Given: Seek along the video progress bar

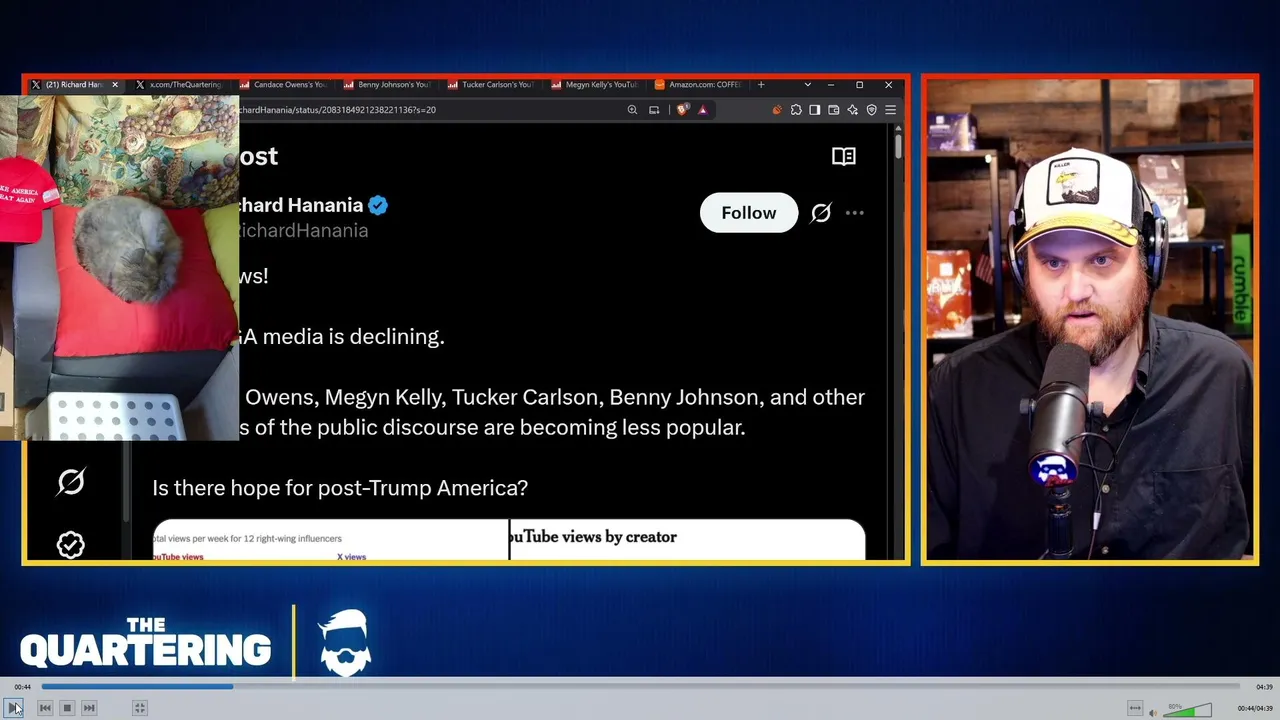Looking at the screenshot, I should click(640, 687).
